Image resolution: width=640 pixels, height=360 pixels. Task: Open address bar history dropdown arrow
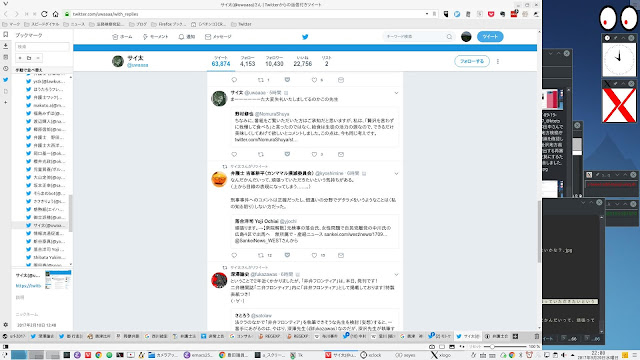(x=427, y=14)
